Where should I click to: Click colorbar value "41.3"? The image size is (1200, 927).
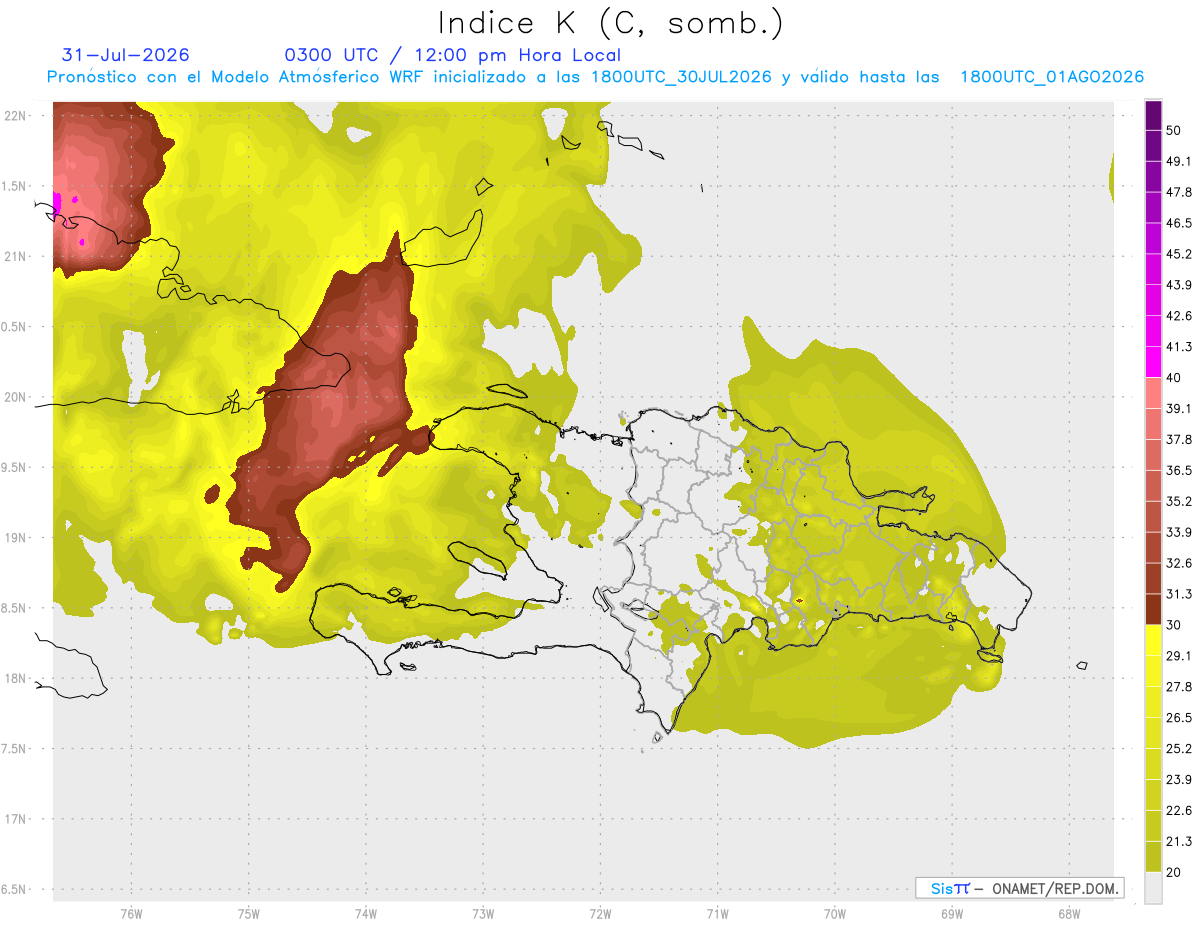pyautogui.click(x=1179, y=348)
